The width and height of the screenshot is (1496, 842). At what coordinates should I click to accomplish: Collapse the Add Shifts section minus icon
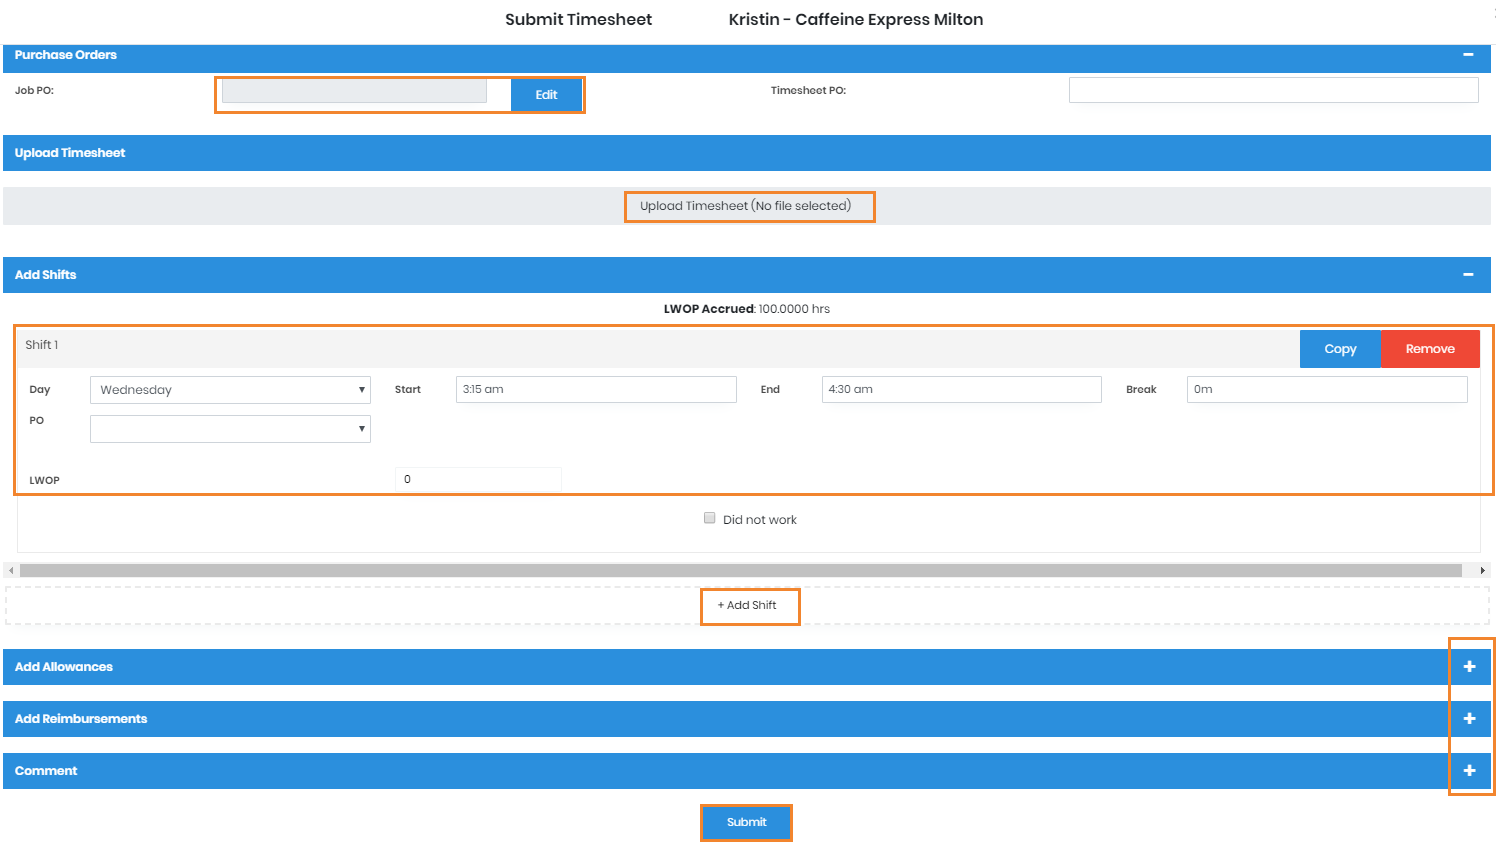(x=1468, y=275)
